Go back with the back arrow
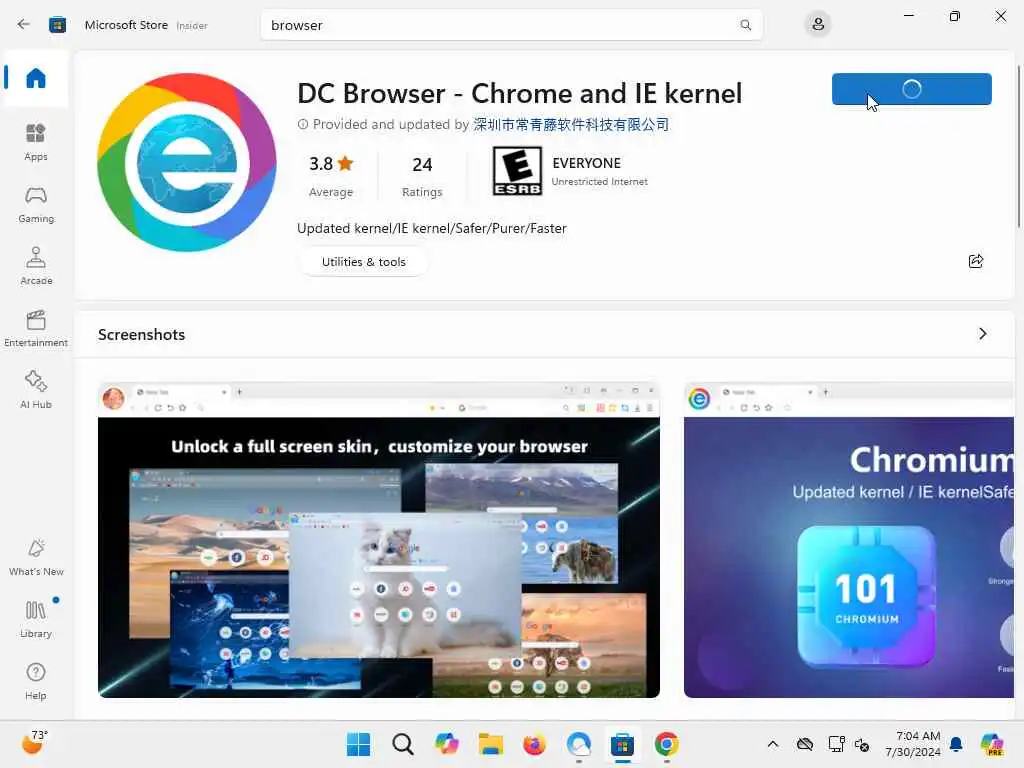 click(x=24, y=25)
